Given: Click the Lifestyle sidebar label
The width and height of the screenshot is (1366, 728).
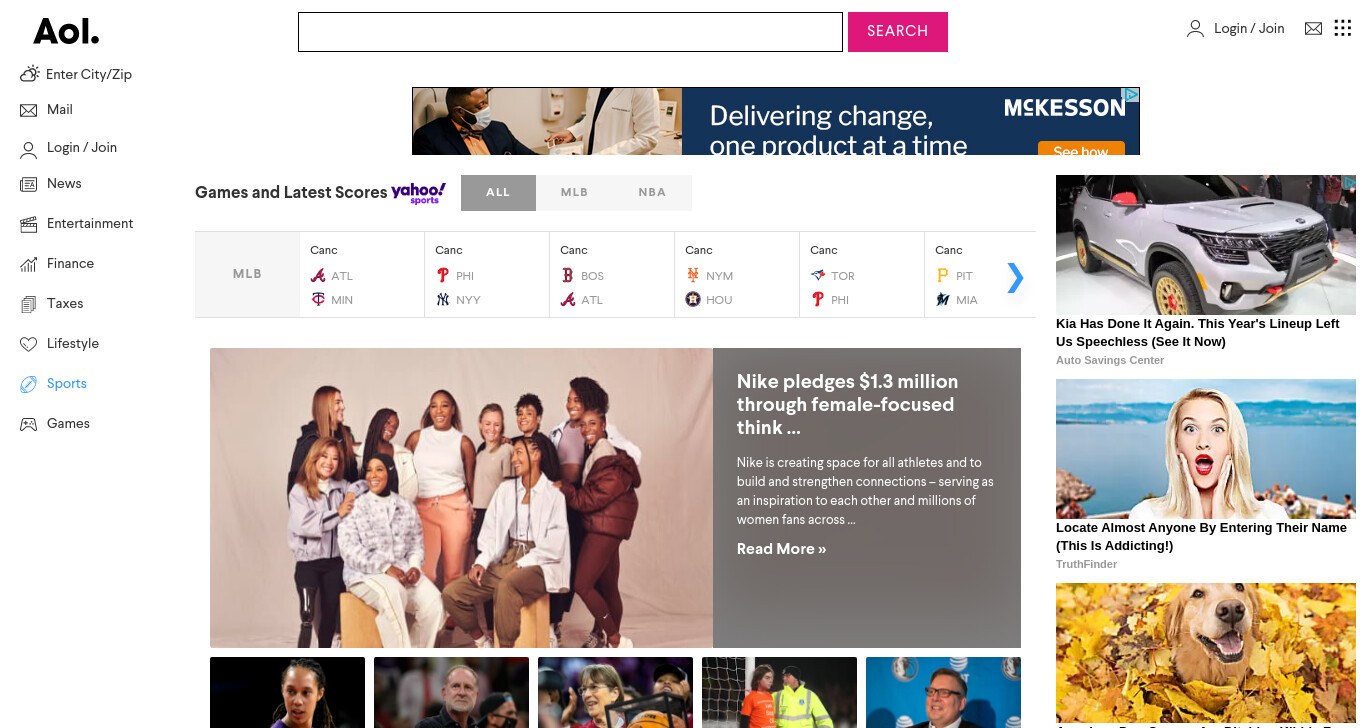Looking at the screenshot, I should pos(73,344).
